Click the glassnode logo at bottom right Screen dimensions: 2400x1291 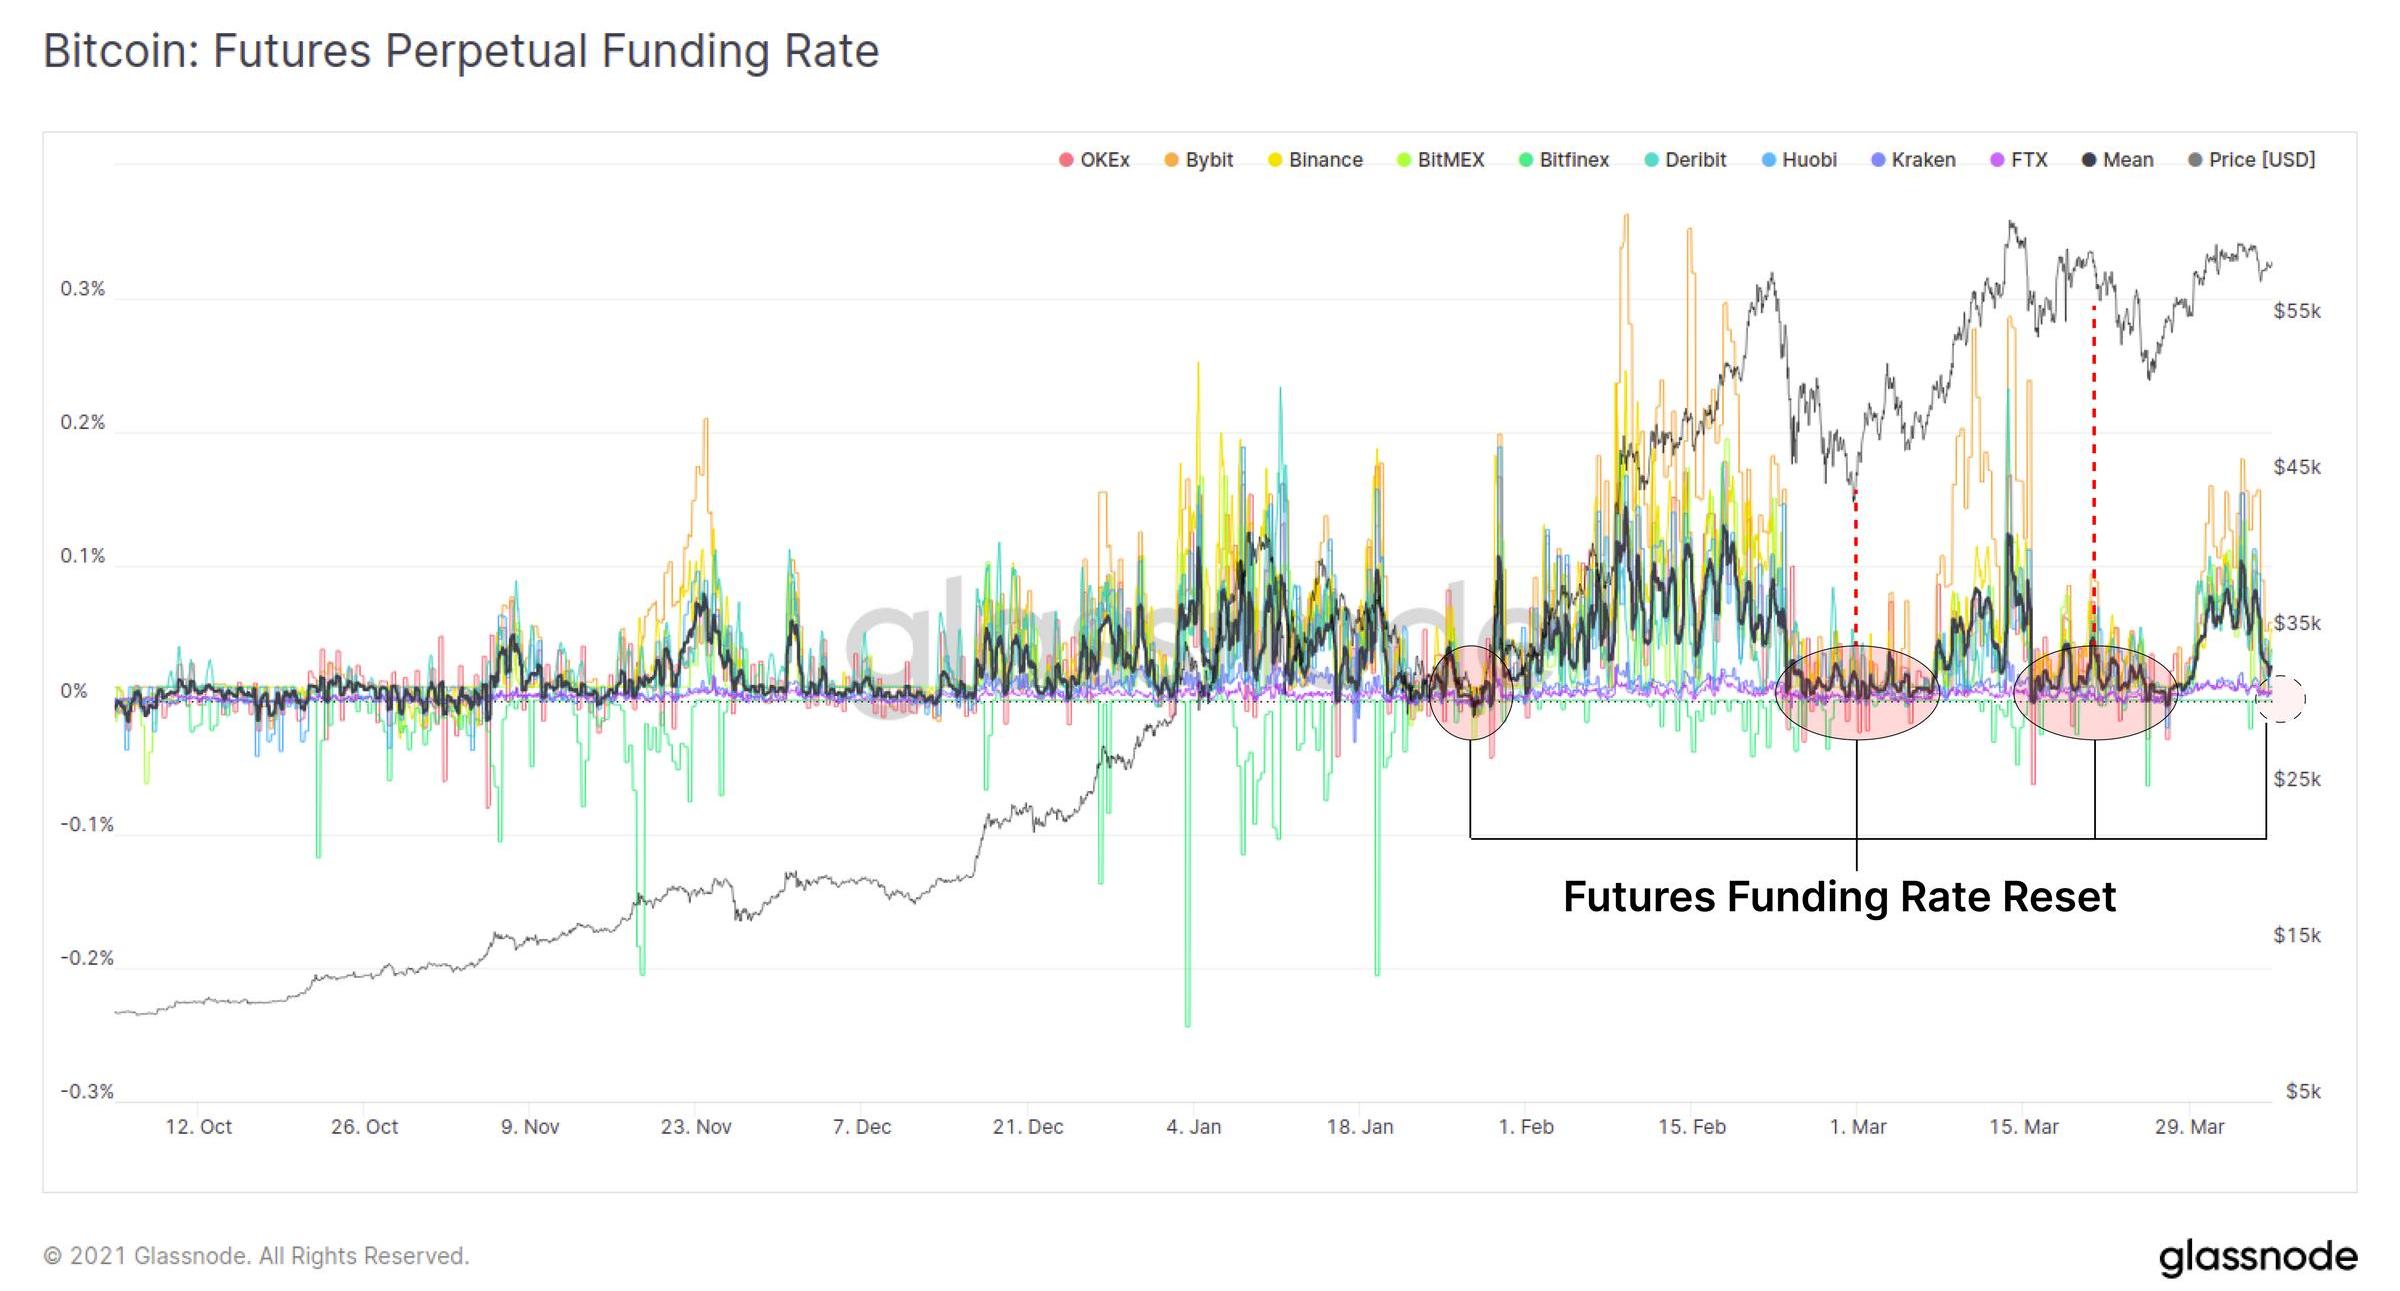click(x=2258, y=1256)
